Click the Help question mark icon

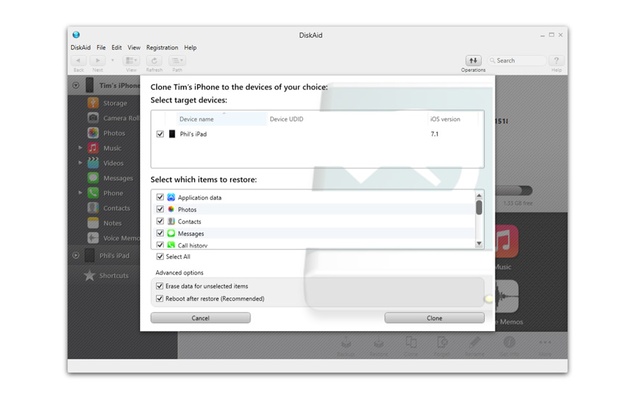[x=556, y=60]
